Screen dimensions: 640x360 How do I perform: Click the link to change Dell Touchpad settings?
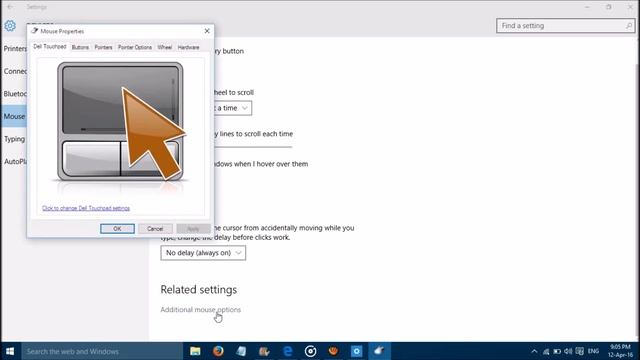86,208
